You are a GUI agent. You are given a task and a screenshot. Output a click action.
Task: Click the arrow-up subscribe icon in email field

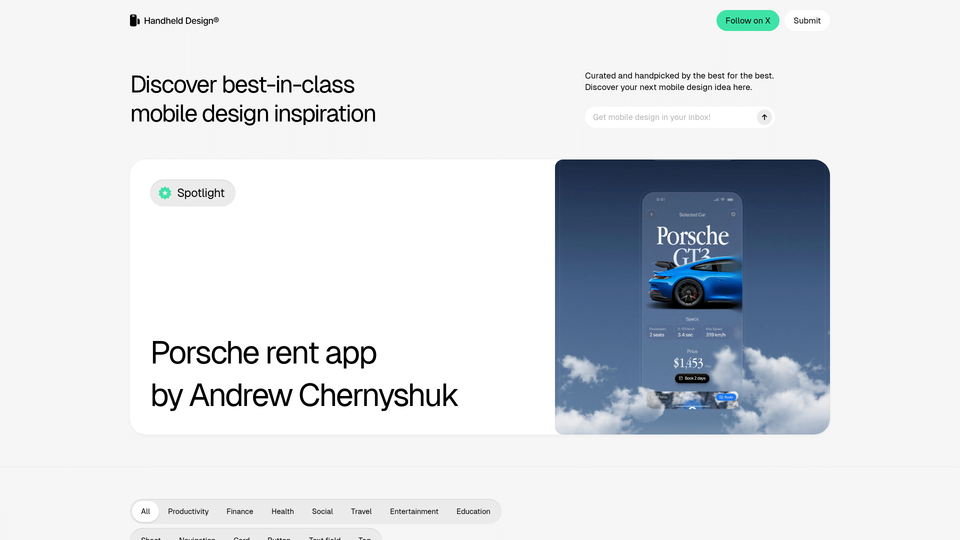(763, 117)
